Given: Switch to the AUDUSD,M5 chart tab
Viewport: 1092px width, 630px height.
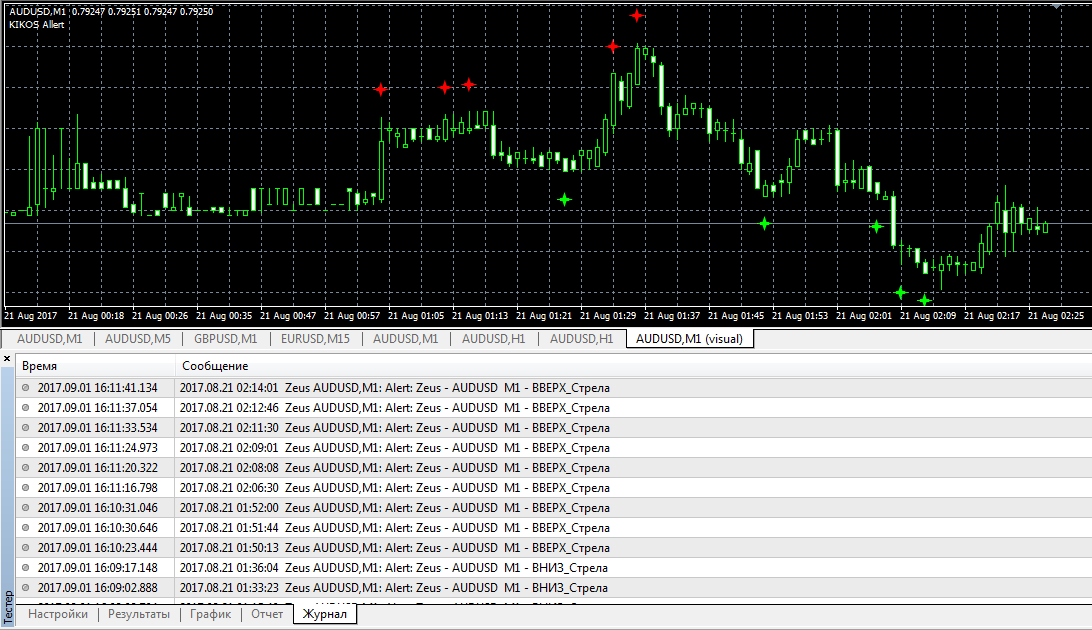Looking at the screenshot, I should [x=138, y=339].
